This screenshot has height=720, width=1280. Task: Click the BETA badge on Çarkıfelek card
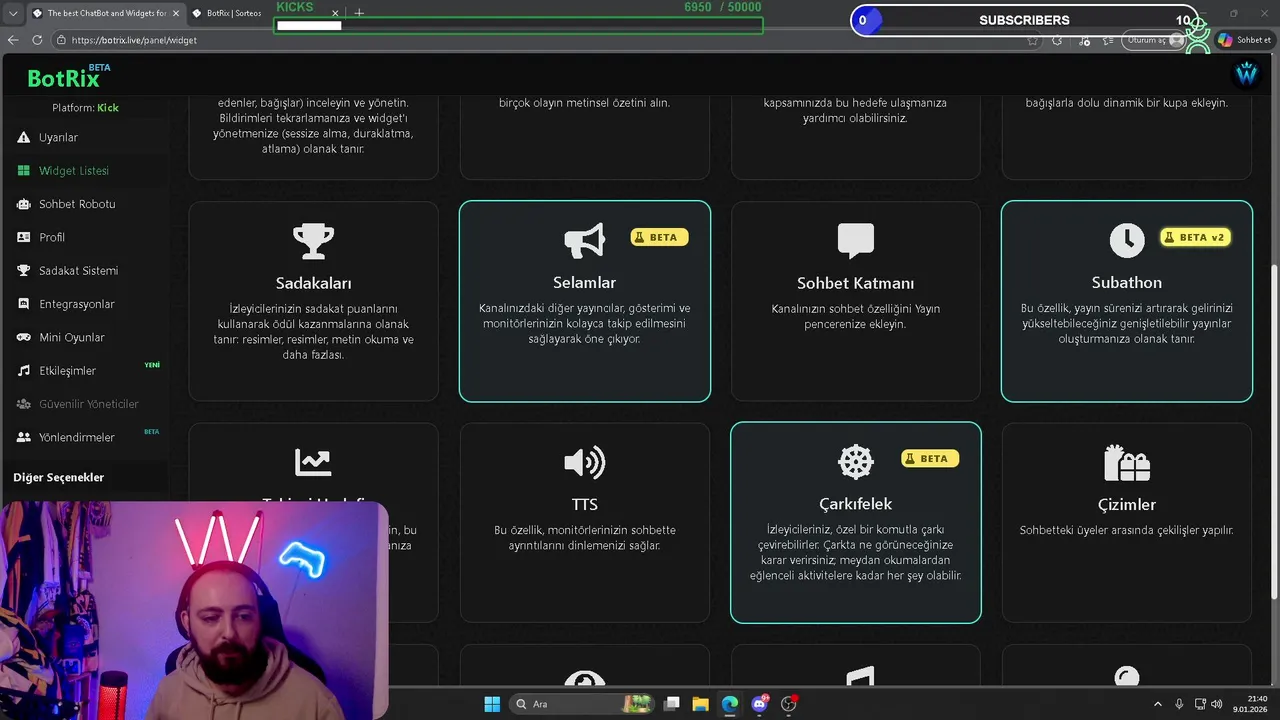point(931,458)
